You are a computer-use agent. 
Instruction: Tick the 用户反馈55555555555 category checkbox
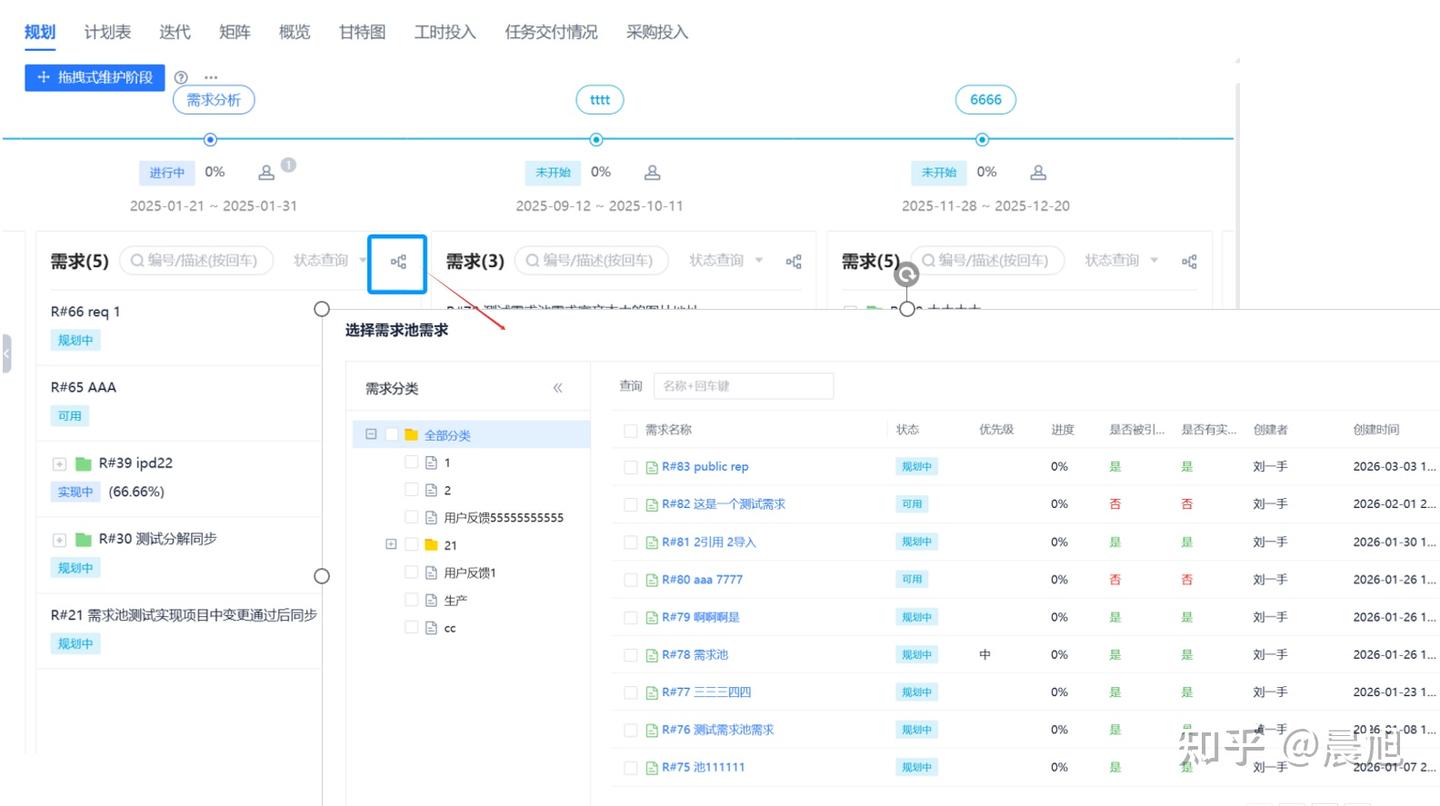tap(411, 518)
